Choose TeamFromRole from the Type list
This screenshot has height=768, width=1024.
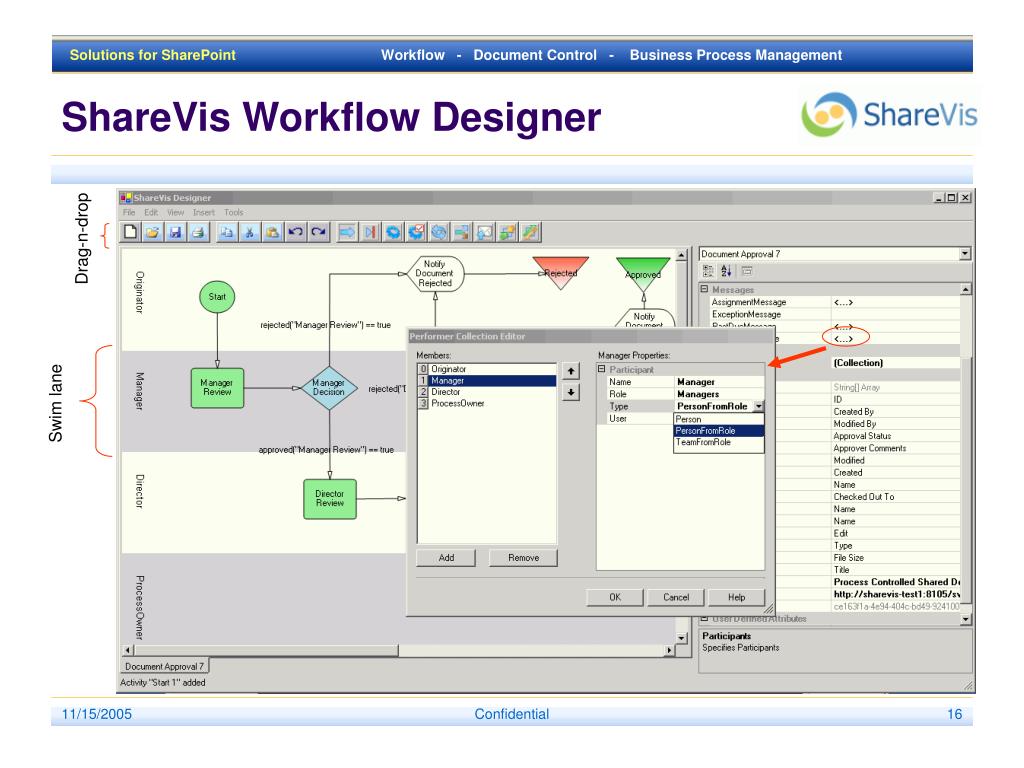[718, 442]
